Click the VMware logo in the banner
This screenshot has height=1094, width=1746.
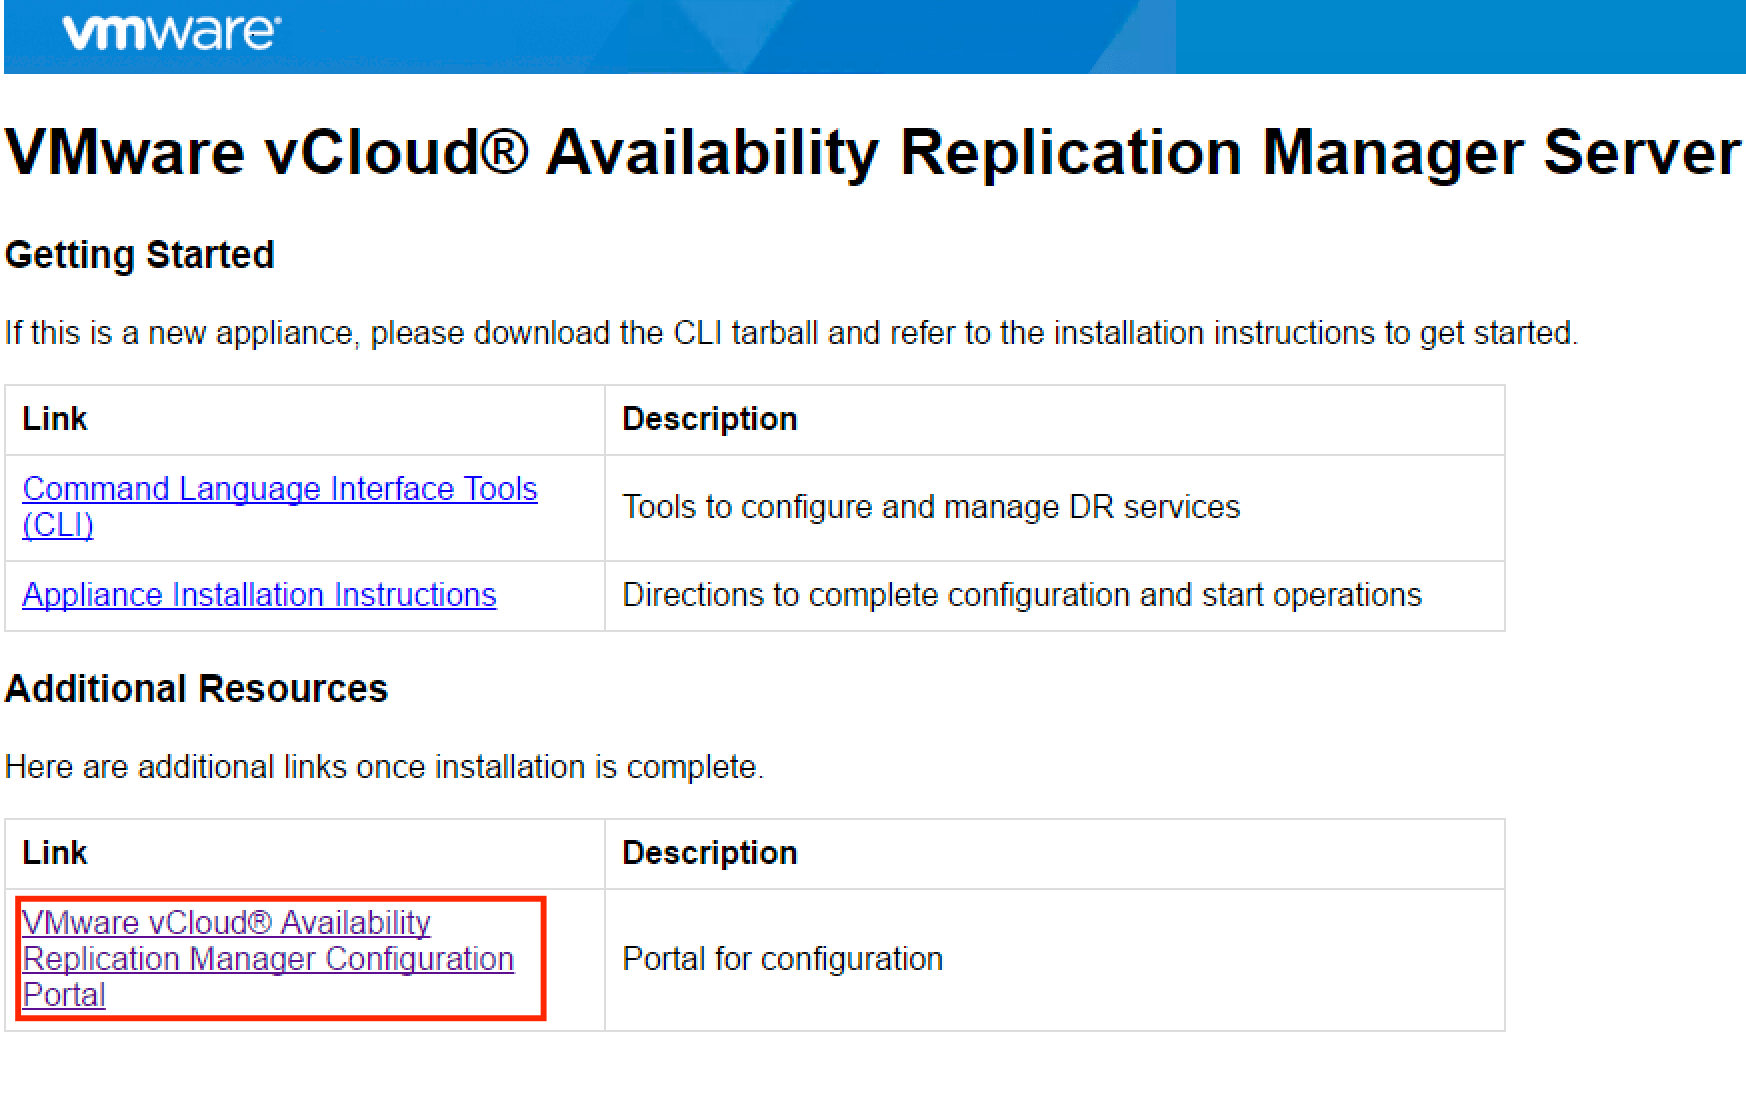click(x=171, y=32)
